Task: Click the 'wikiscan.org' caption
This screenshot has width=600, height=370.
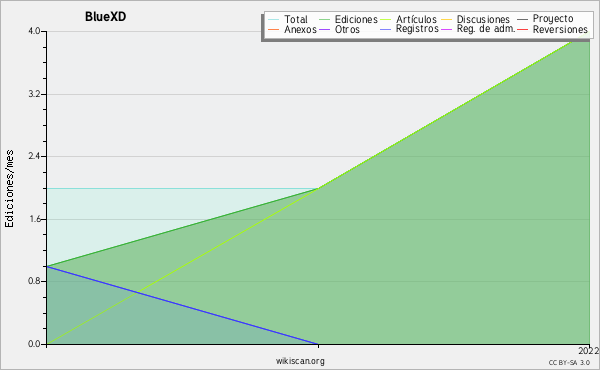Action: pyautogui.click(x=300, y=361)
